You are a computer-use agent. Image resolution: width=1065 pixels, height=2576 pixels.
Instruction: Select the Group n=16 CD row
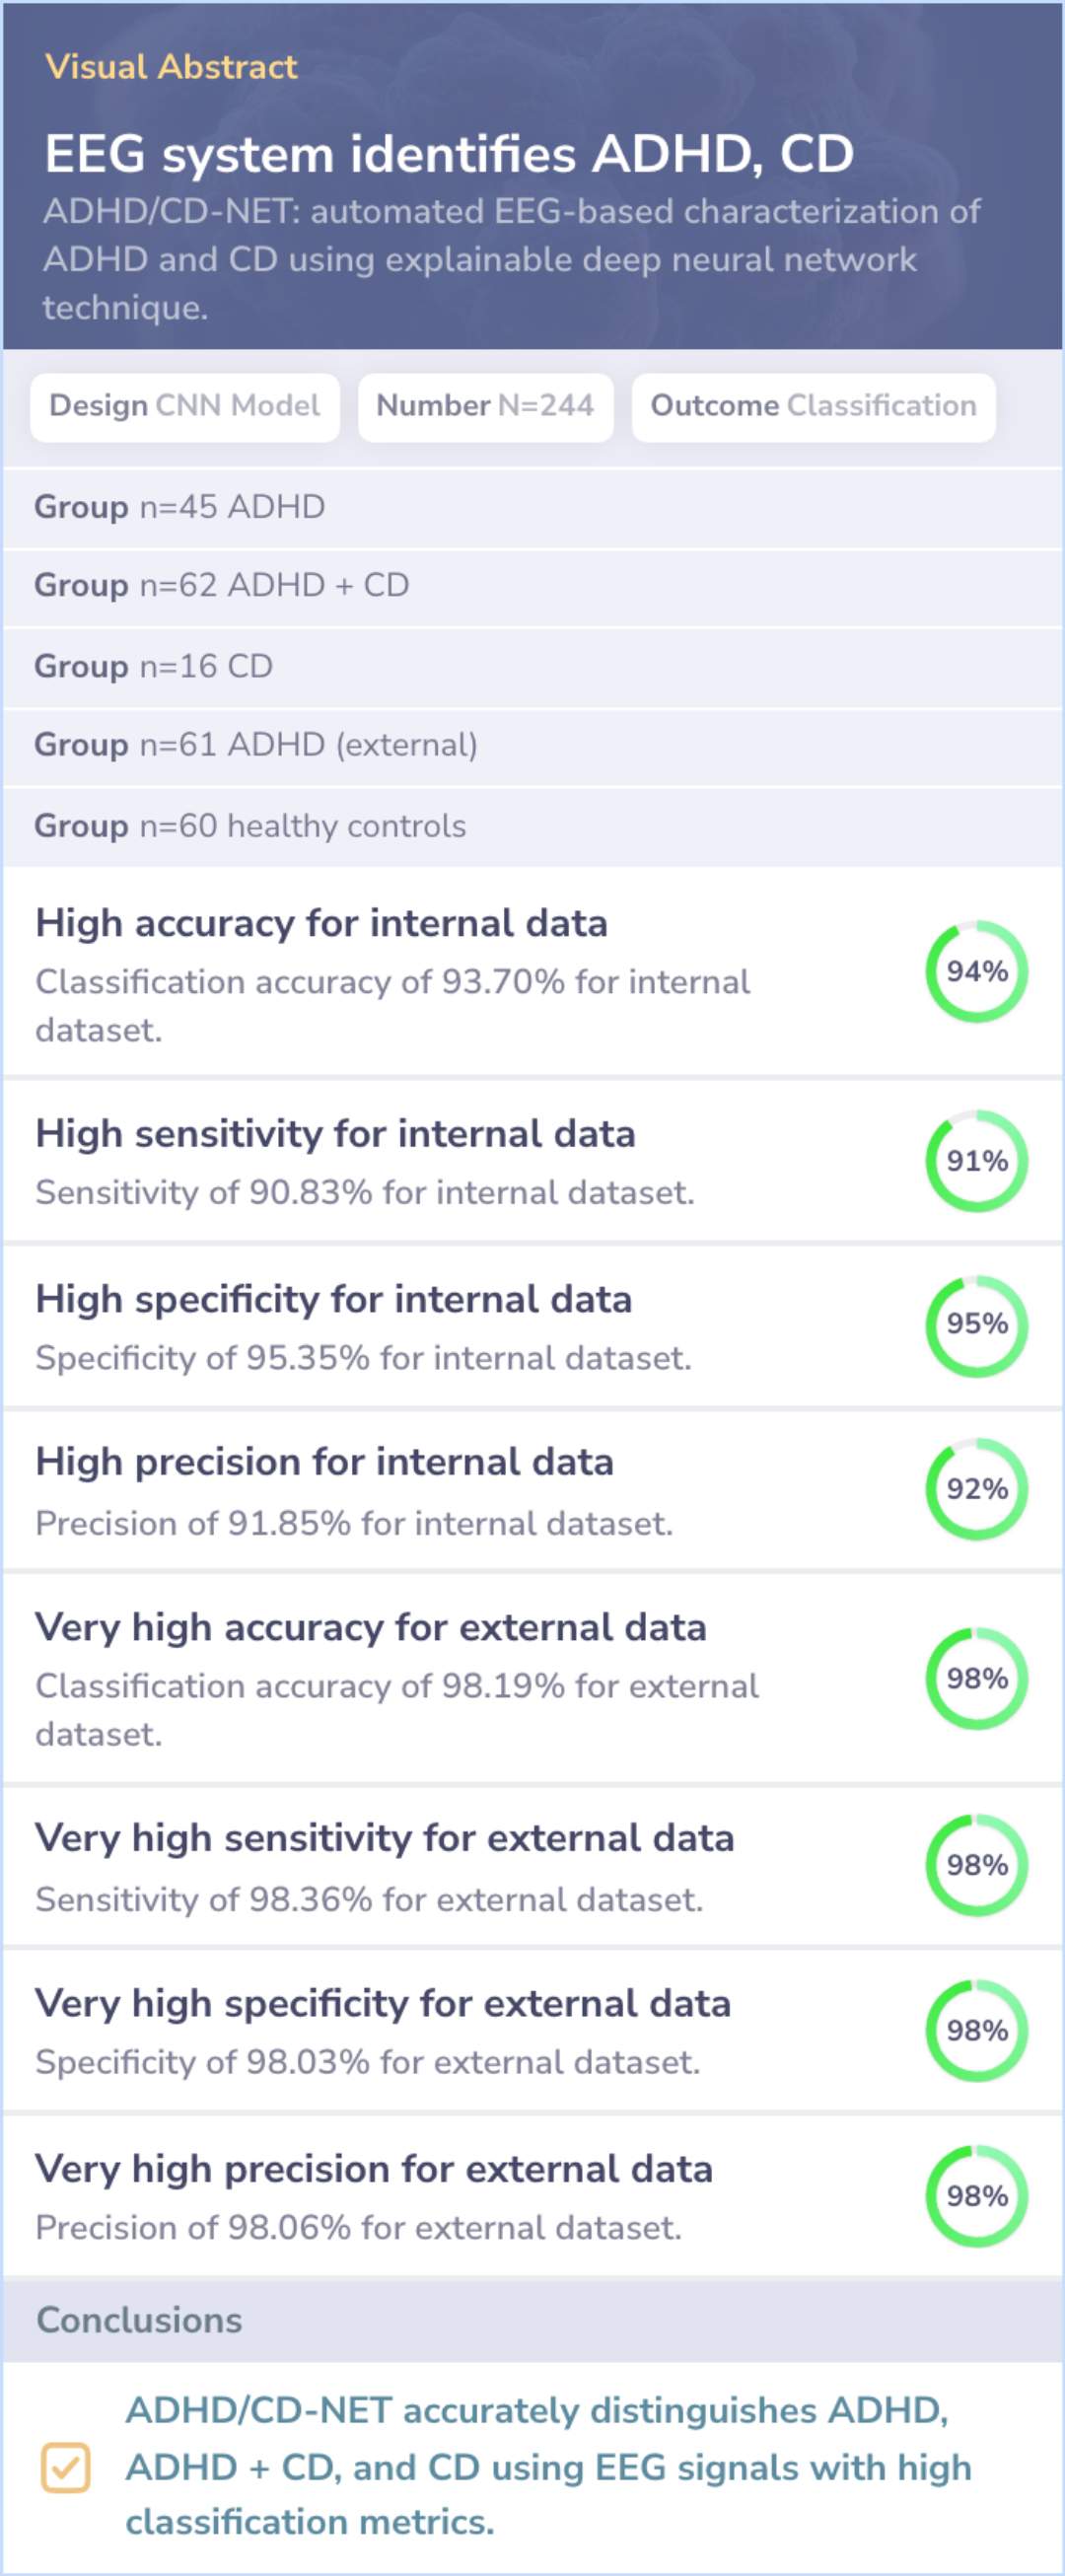[532, 667]
